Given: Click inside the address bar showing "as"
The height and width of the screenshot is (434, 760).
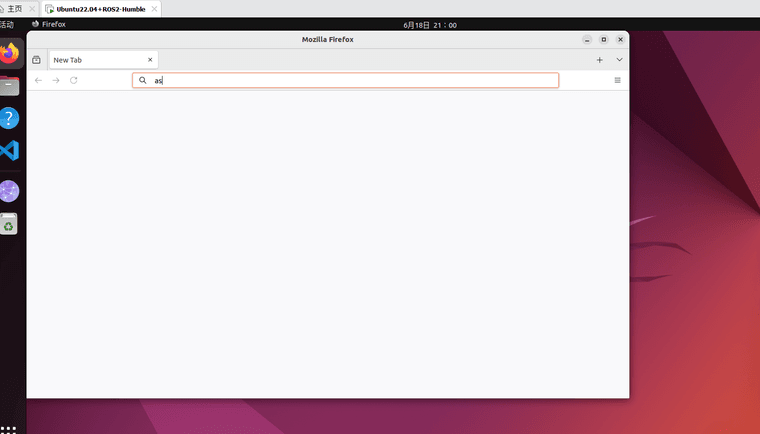Looking at the screenshot, I should coord(346,80).
